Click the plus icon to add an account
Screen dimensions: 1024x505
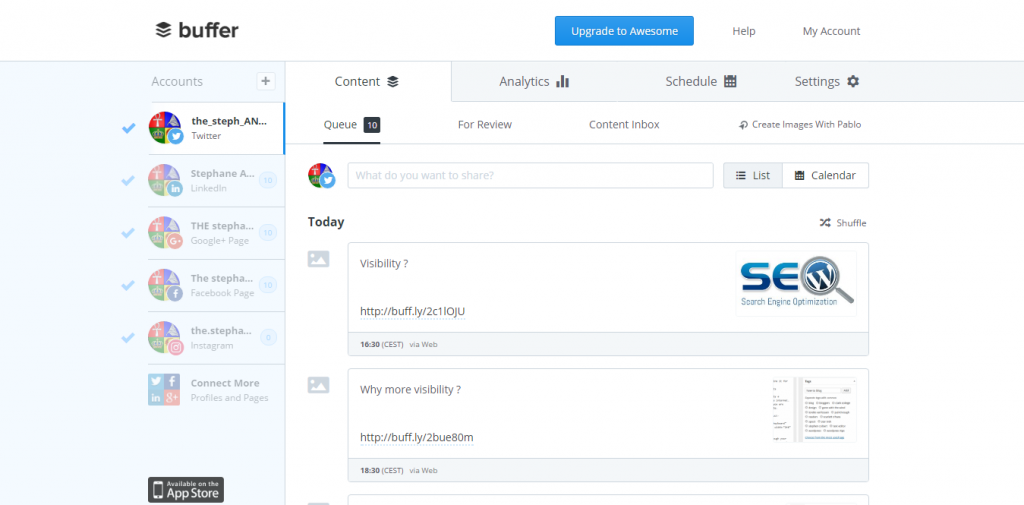266,81
